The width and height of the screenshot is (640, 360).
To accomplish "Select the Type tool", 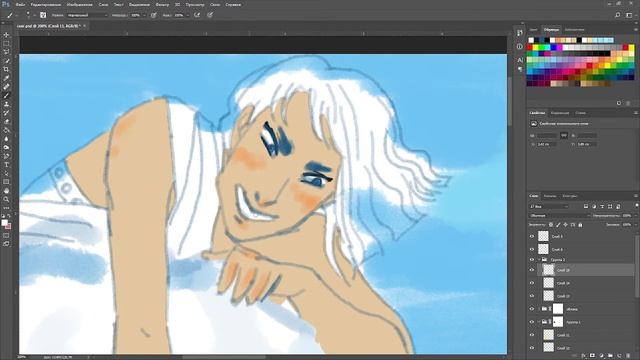I will click(x=6, y=165).
